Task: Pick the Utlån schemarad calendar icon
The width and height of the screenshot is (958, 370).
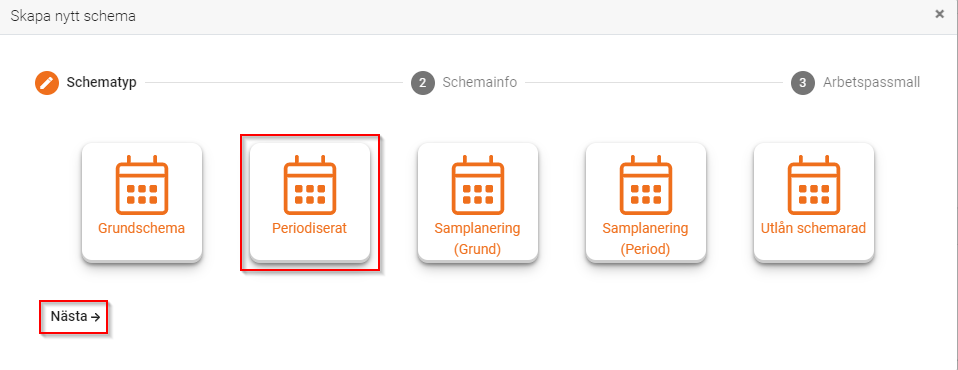Action: pyautogui.click(x=814, y=184)
